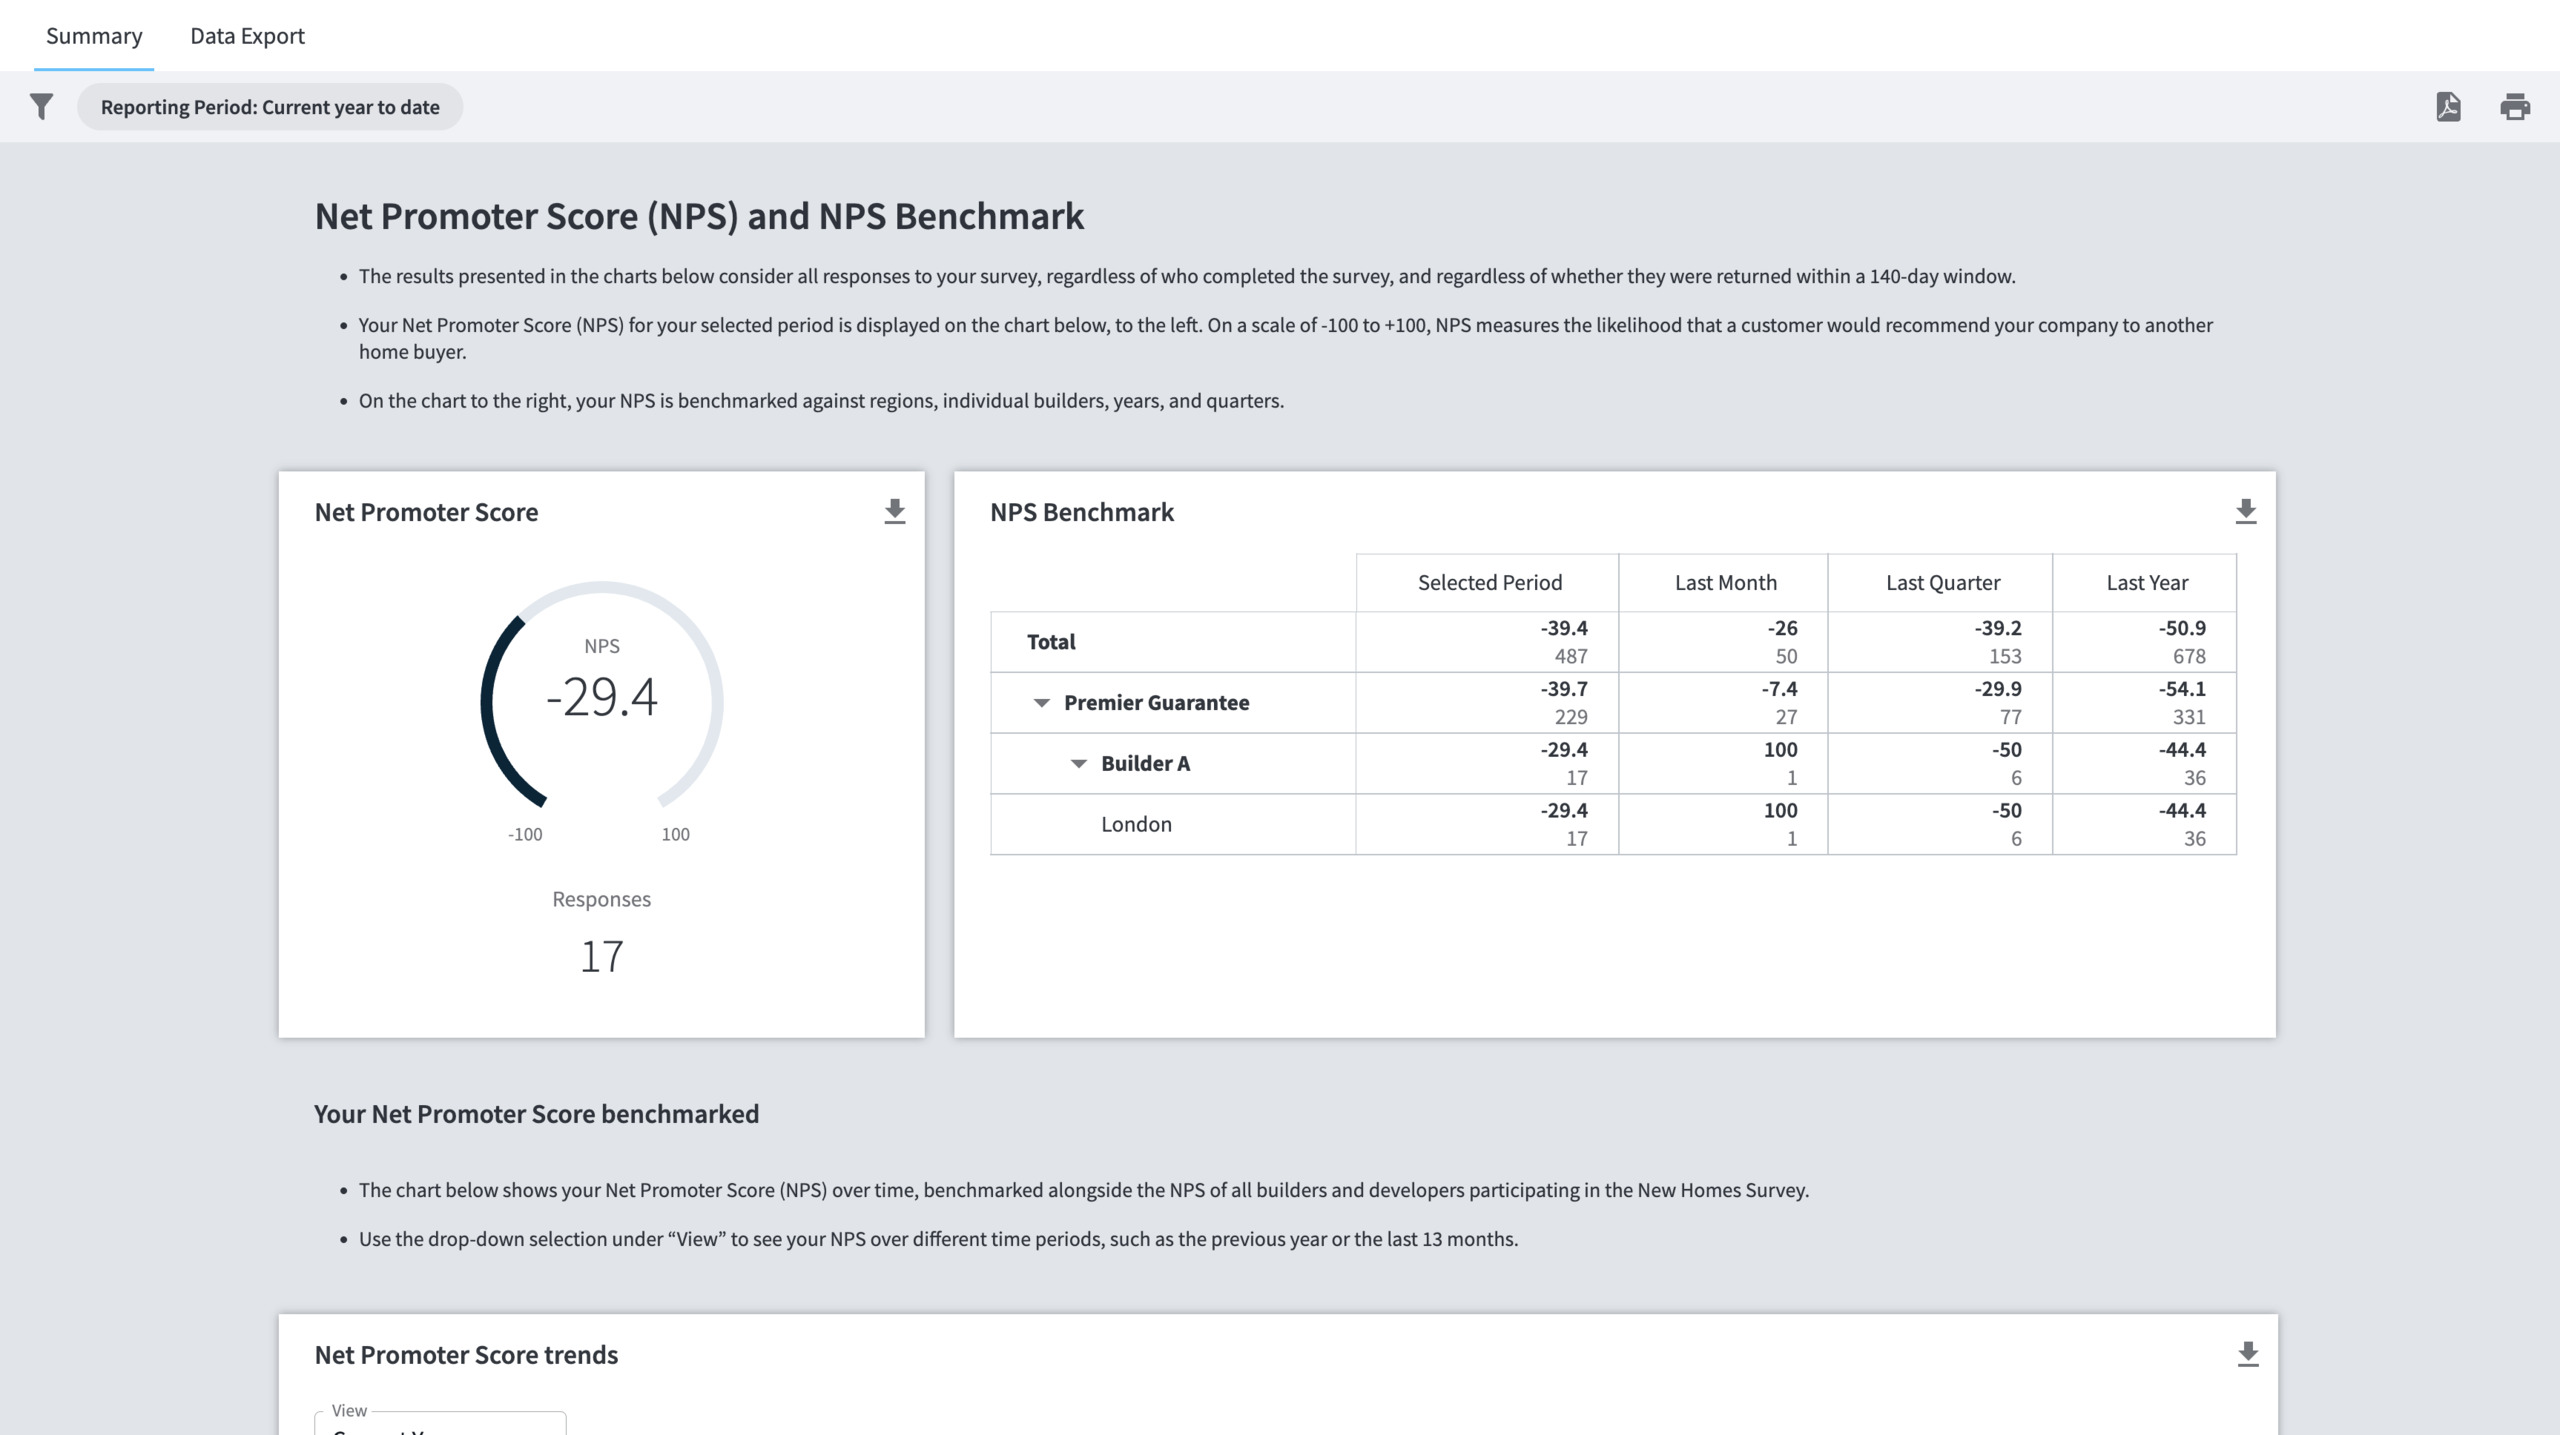Click the NPS gauge dial
Screen dimensions: 2560x1435
pos(601,697)
